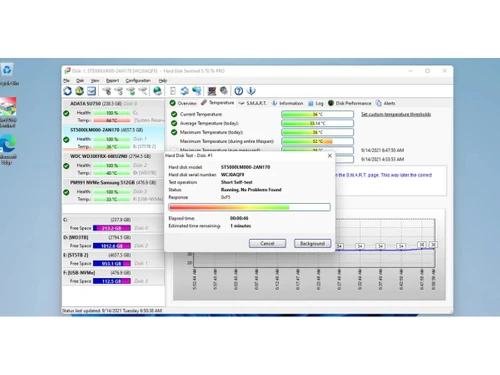Open the Configuration menu
This screenshot has width=500, height=375.
pyautogui.click(x=138, y=80)
